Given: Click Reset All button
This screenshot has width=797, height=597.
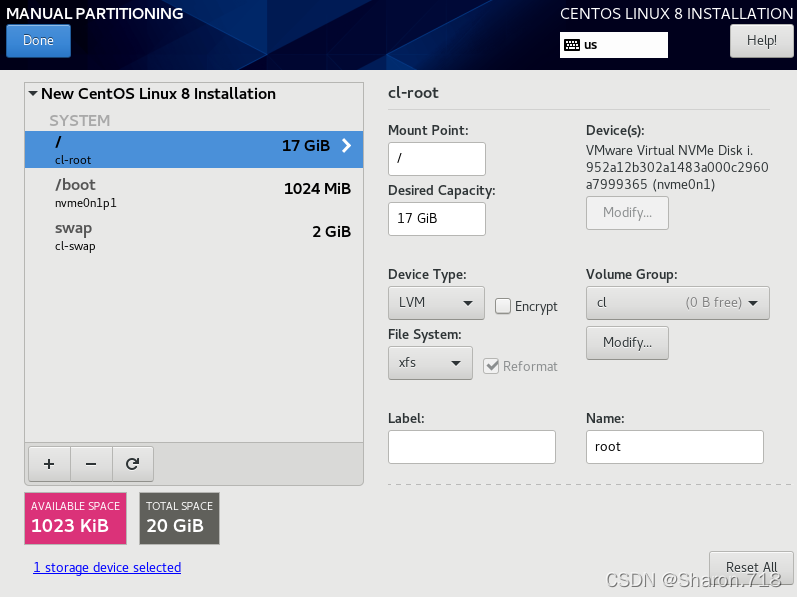Looking at the screenshot, I should 751,567.
